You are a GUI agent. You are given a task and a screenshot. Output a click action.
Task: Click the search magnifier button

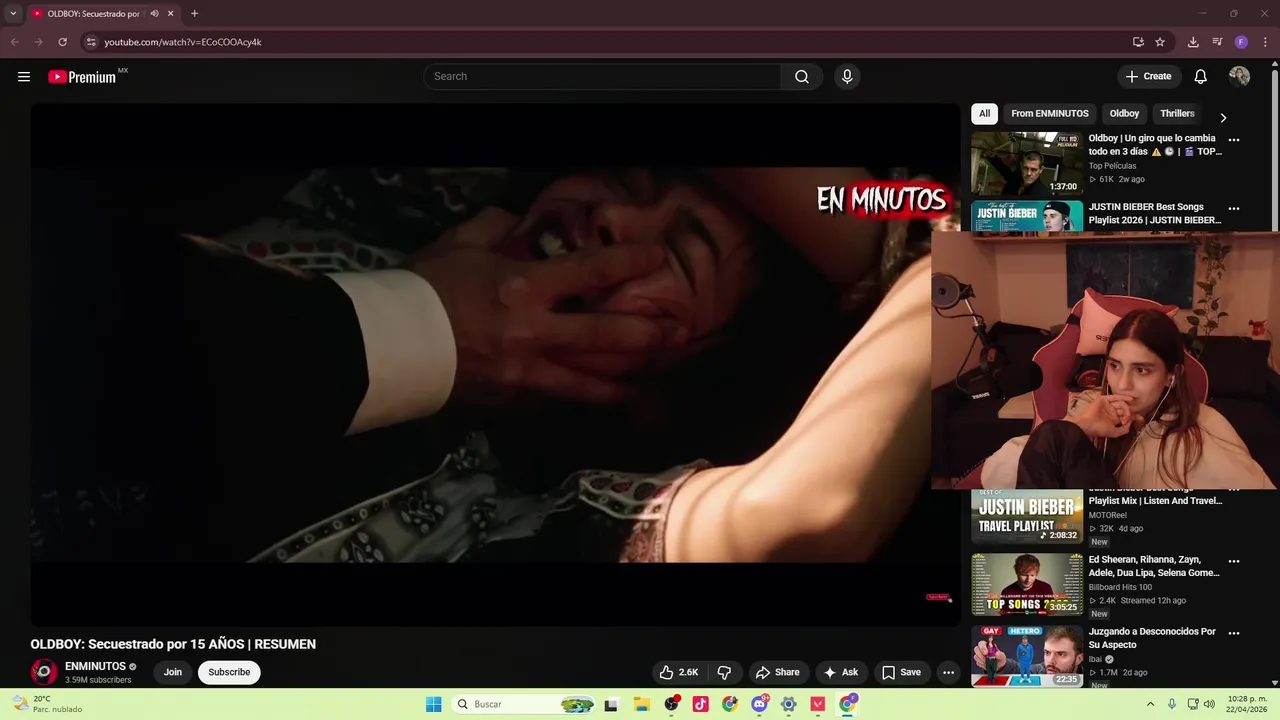[802, 77]
